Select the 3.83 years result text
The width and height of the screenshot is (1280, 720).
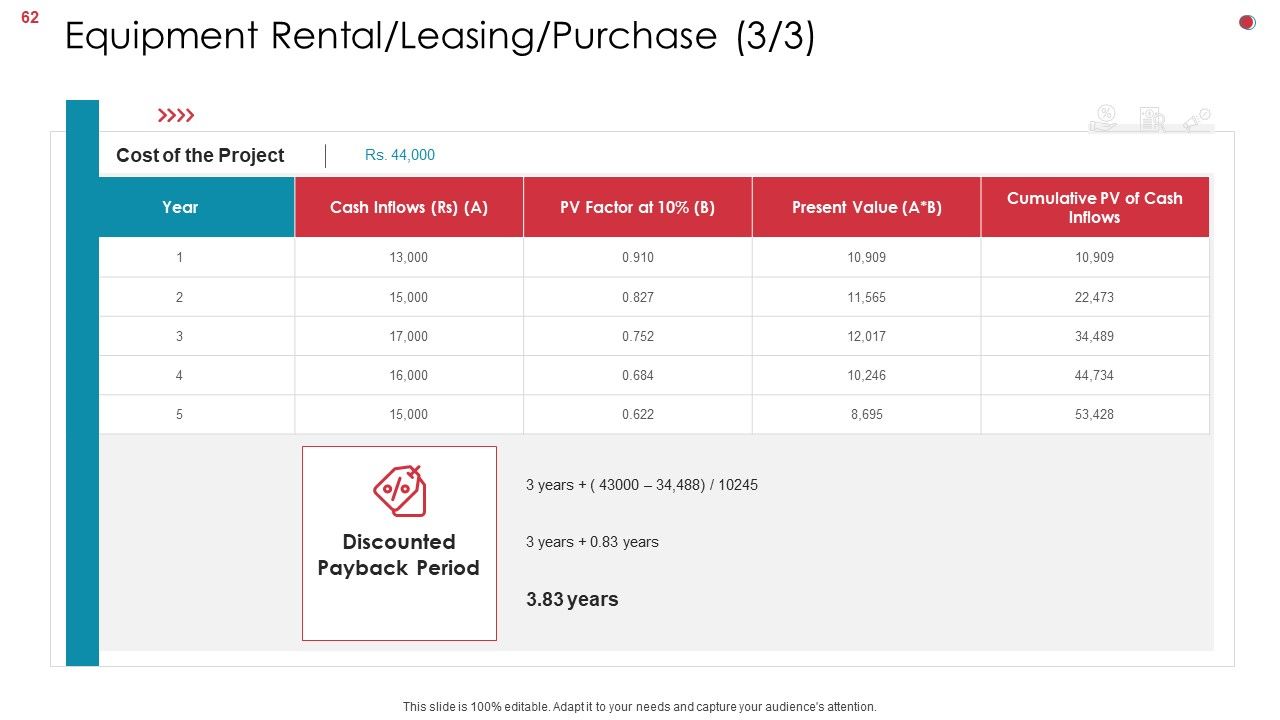(572, 599)
